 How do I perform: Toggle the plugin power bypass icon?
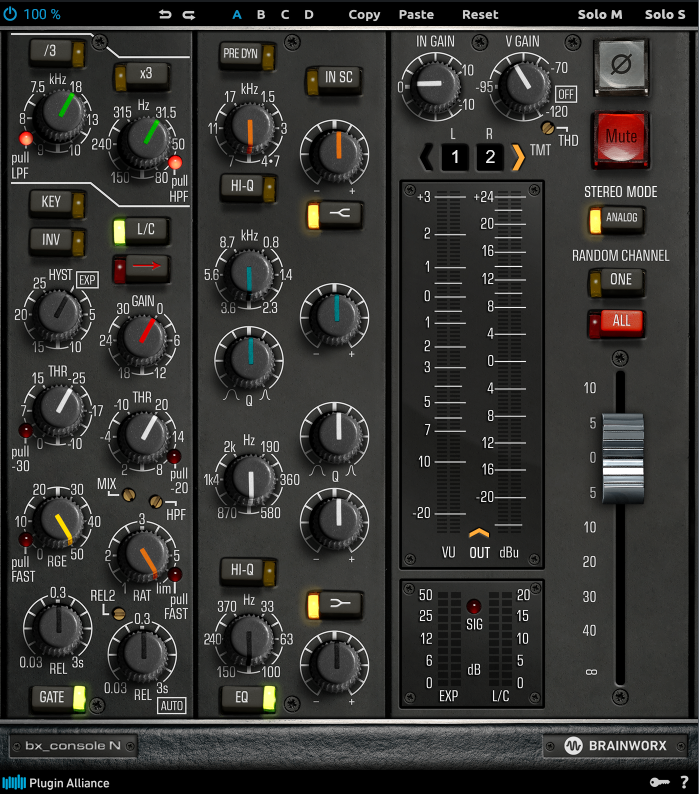tap(10, 14)
